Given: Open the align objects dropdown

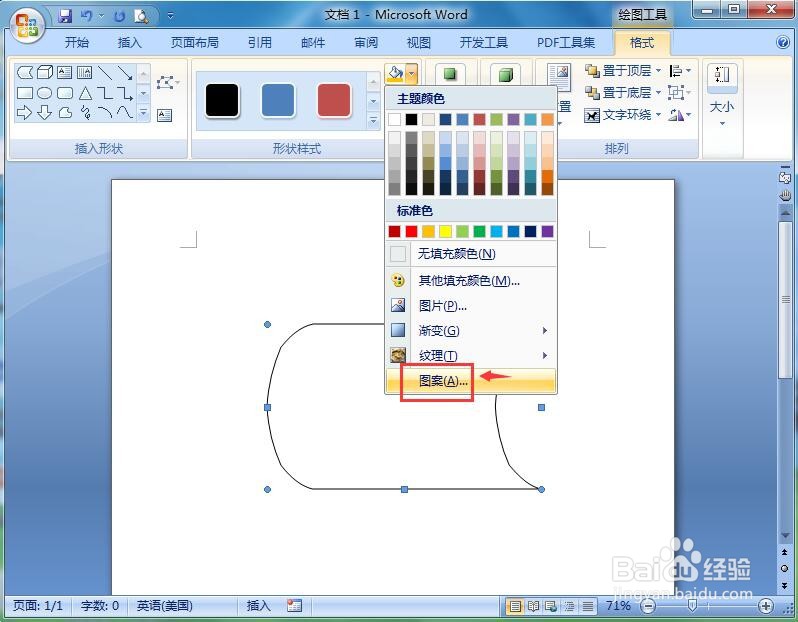Looking at the screenshot, I should pos(680,70).
